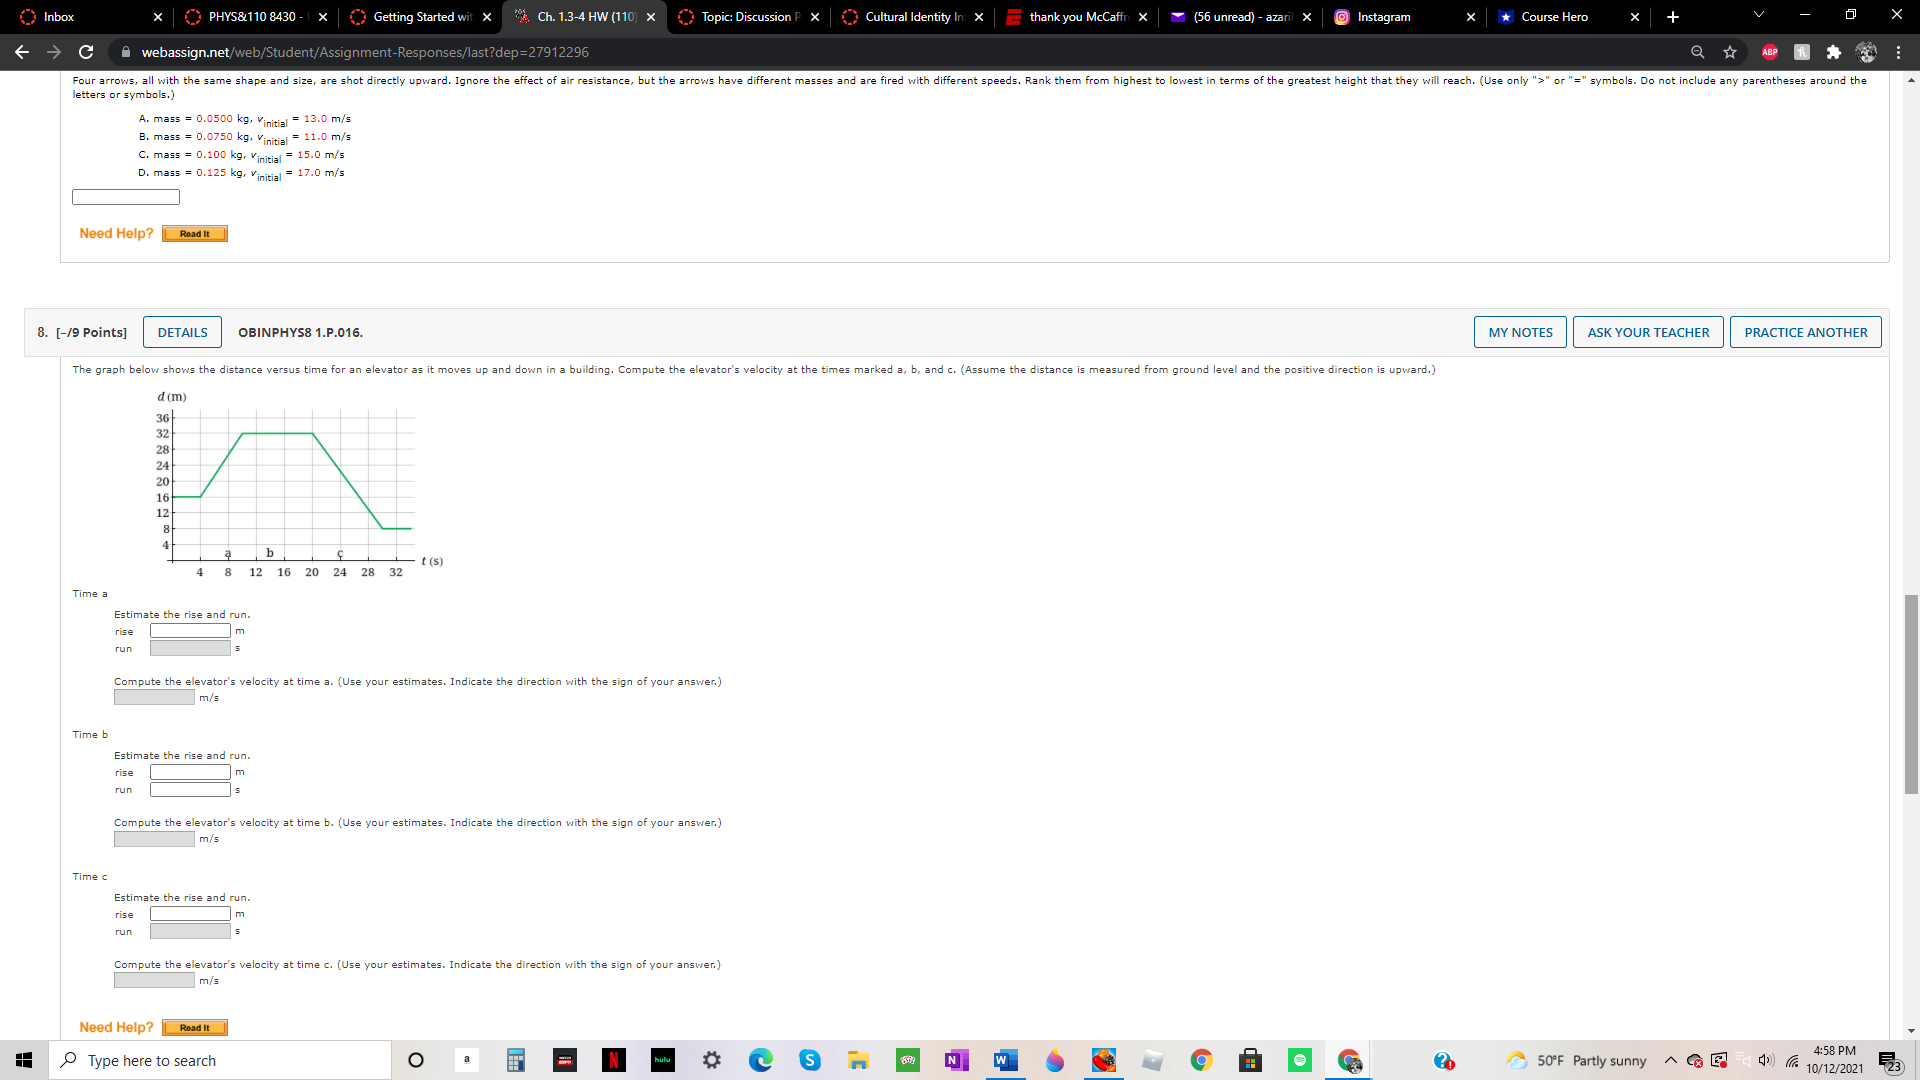
Task: Click the ASK YOUR TEACHER button
Action: pyautogui.click(x=1648, y=332)
